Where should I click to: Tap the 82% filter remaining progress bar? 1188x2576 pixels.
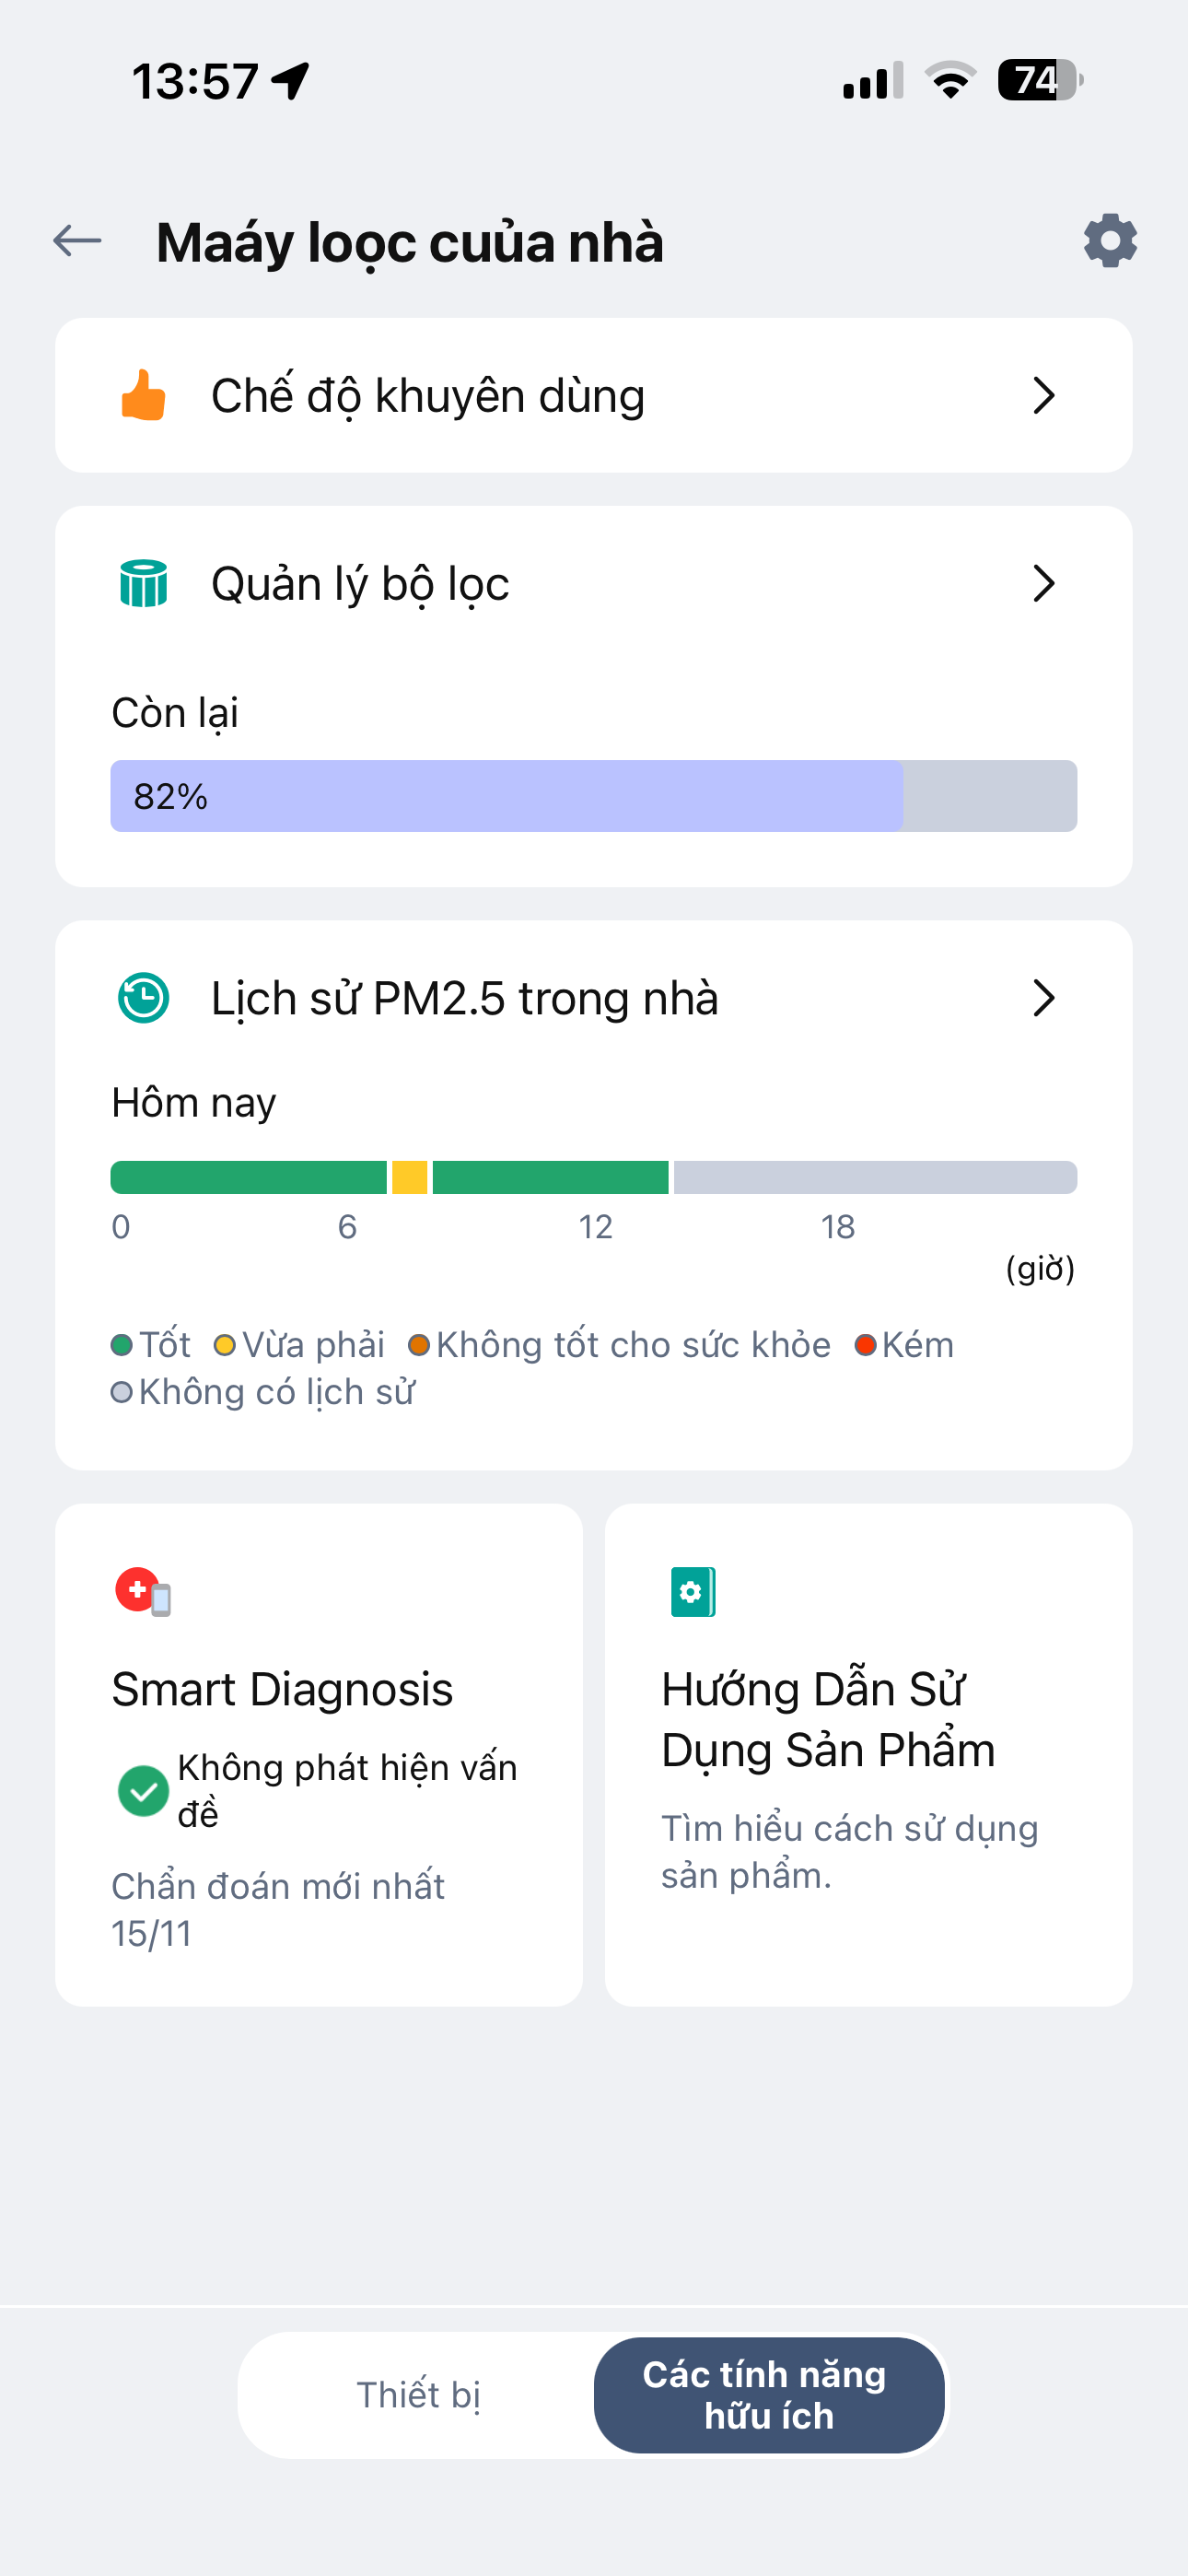point(593,796)
